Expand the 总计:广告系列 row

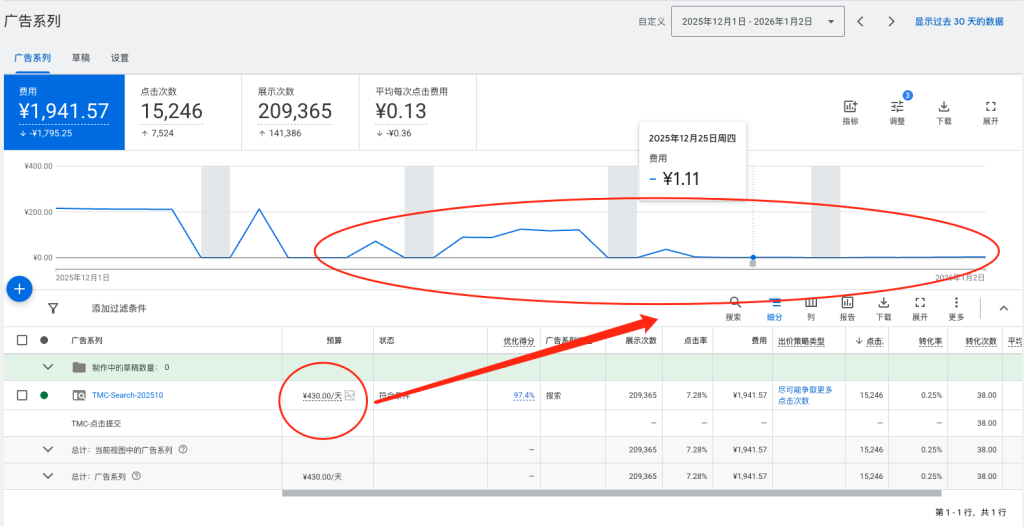(48, 476)
